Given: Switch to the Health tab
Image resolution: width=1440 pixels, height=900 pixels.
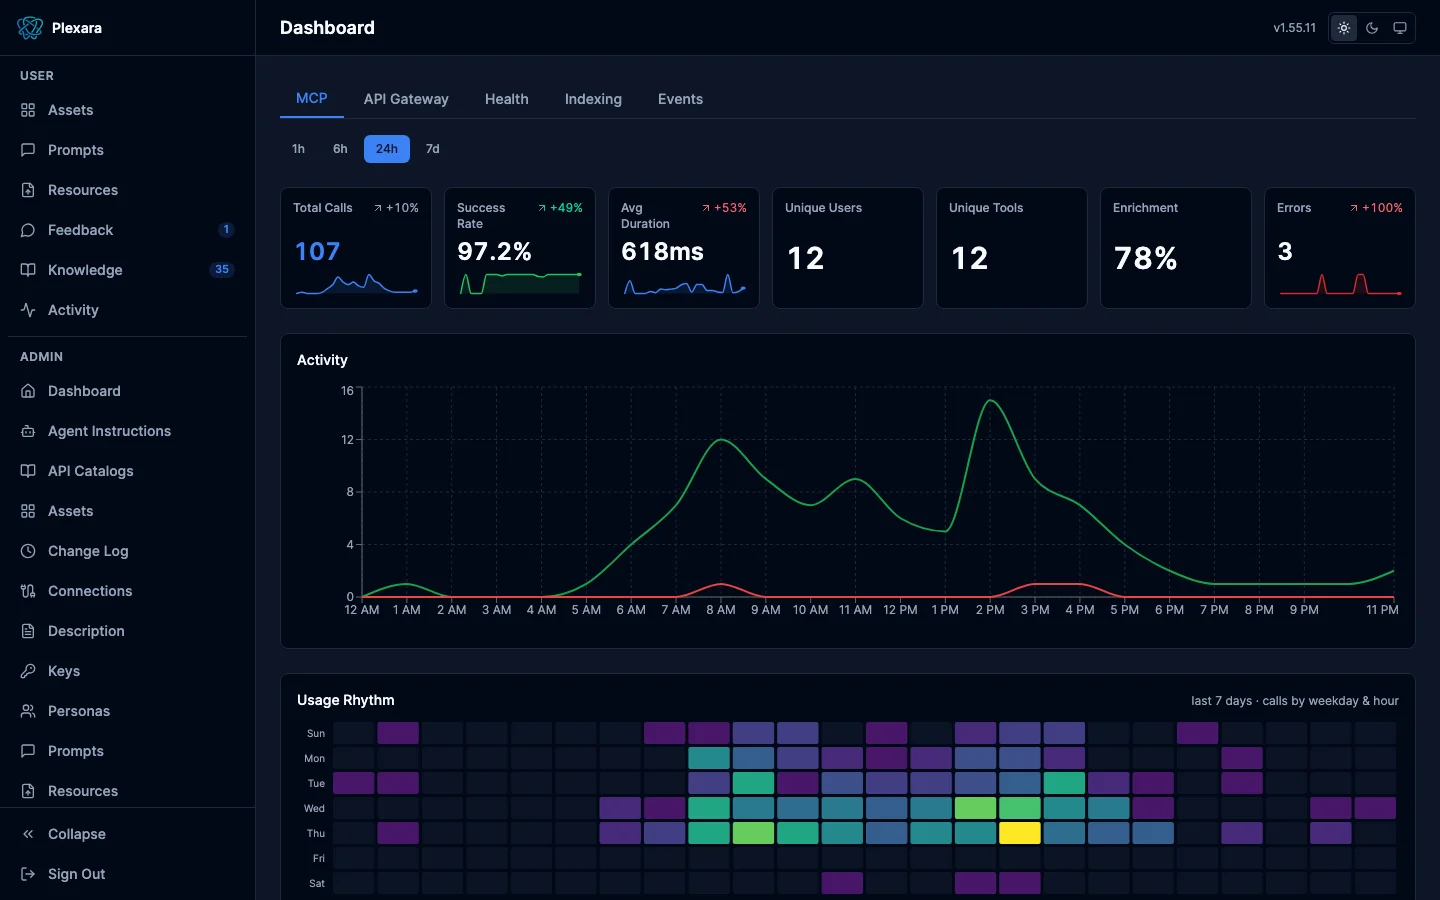Looking at the screenshot, I should coord(507,99).
